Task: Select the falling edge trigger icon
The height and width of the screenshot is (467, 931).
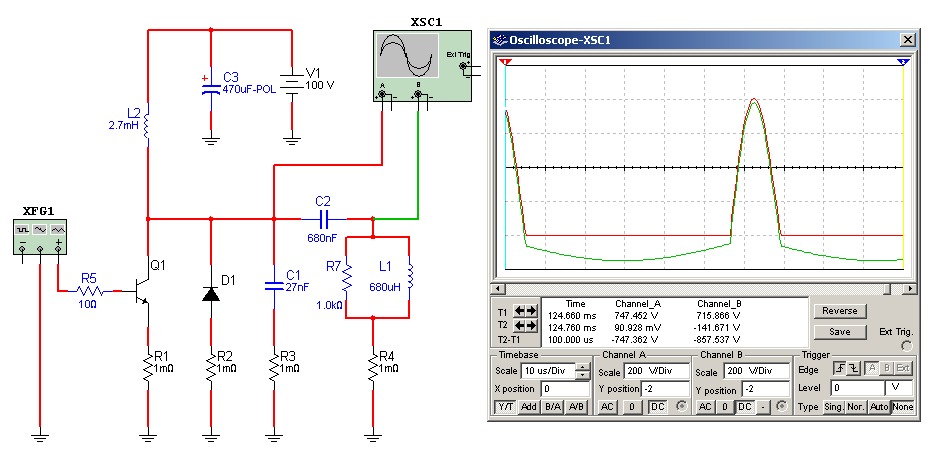Action: click(x=853, y=370)
